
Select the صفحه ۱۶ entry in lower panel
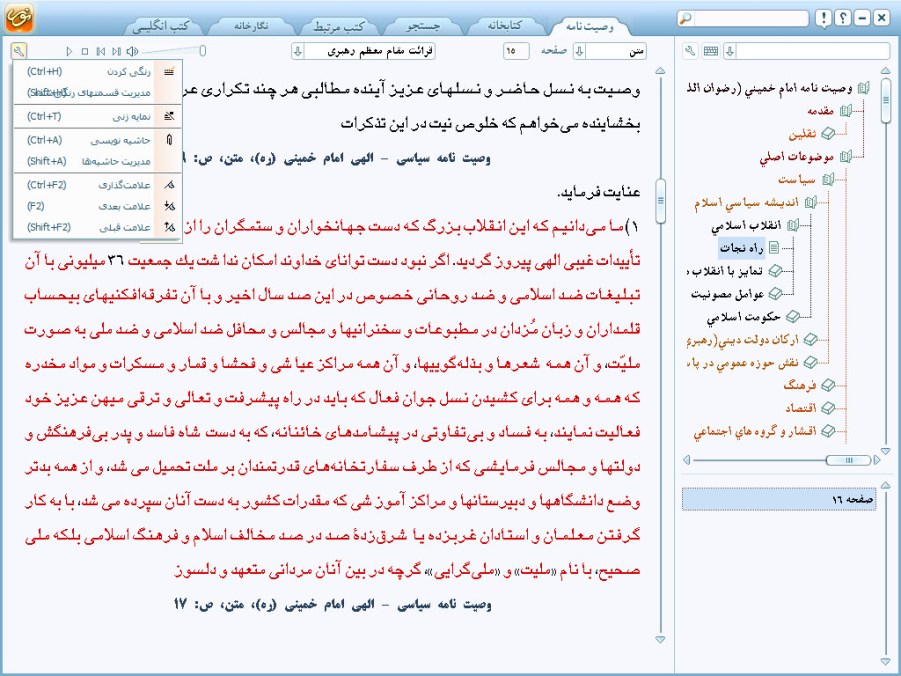(779, 500)
